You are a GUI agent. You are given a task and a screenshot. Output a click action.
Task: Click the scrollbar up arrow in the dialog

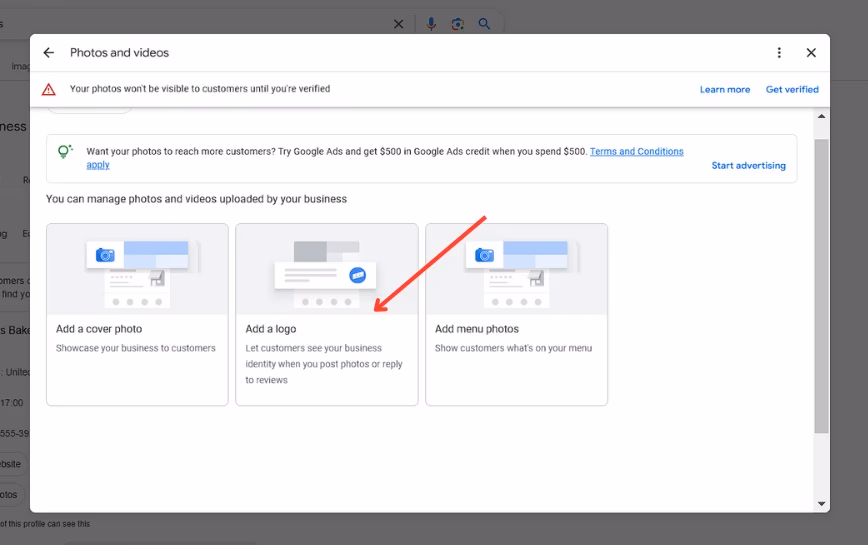tap(822, 116)
